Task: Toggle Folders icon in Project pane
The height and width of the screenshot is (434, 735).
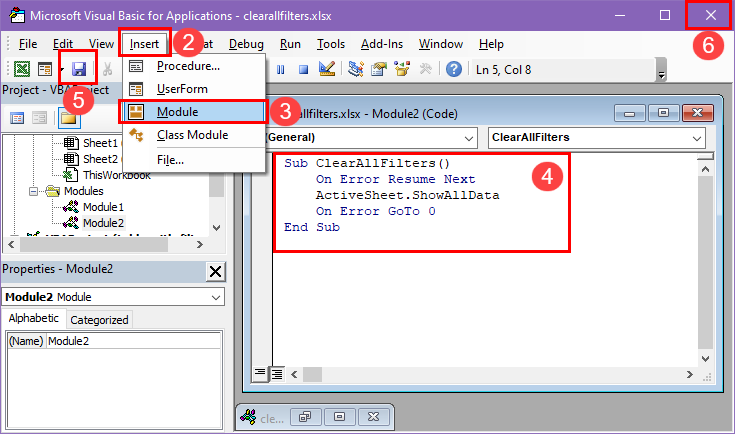Action: point(69,118)
